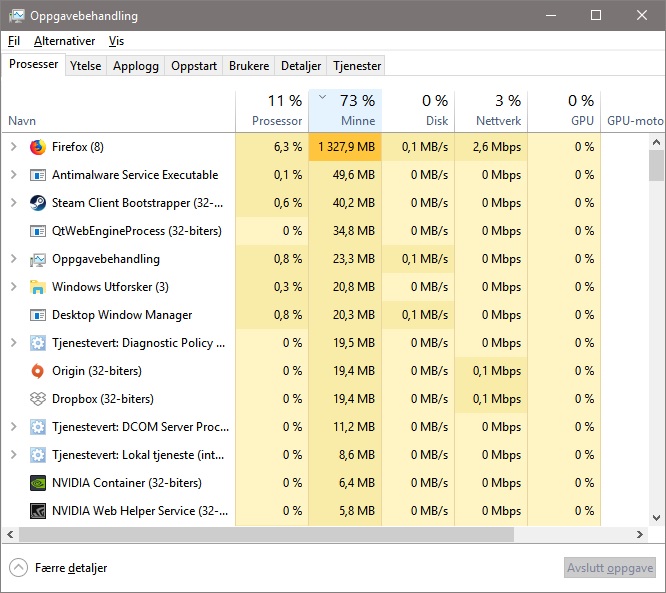
Task: Expand Tjenestevert: Diagnostic Policy entry
Action: [x=14, y=343]
